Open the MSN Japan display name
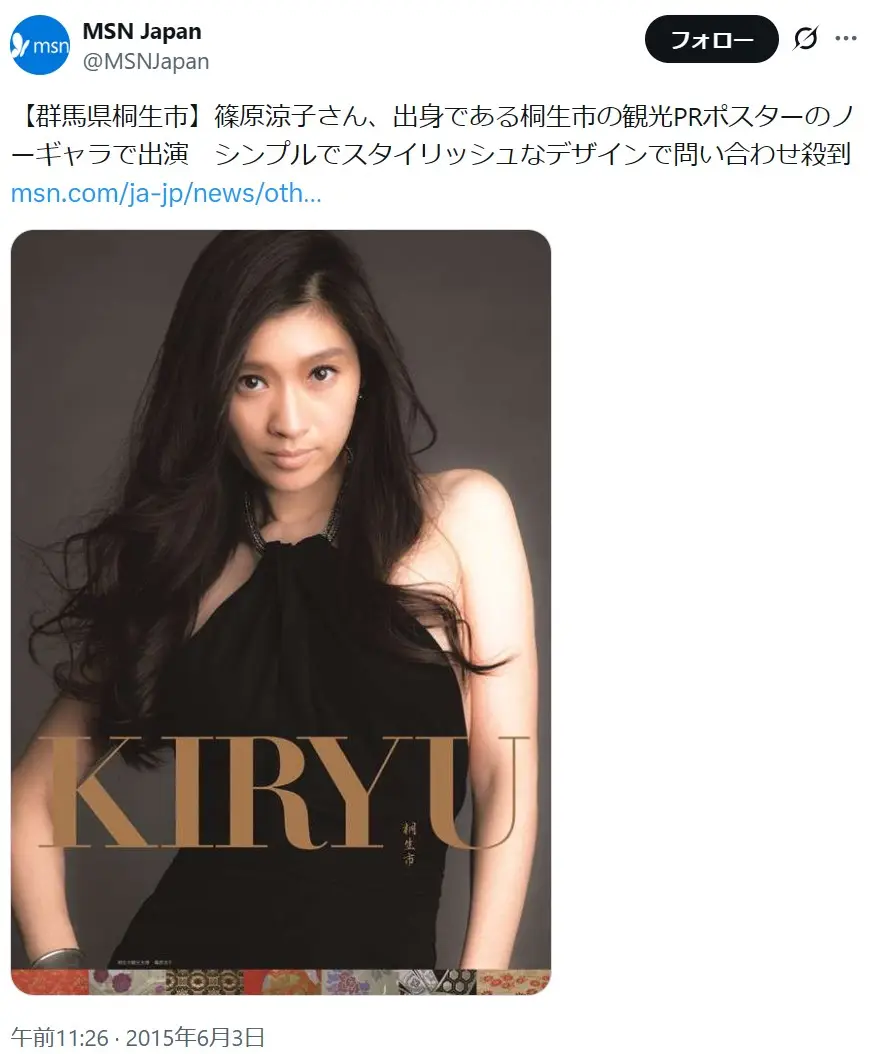This screenshot has height=1054, width=883. pos(142,31)
